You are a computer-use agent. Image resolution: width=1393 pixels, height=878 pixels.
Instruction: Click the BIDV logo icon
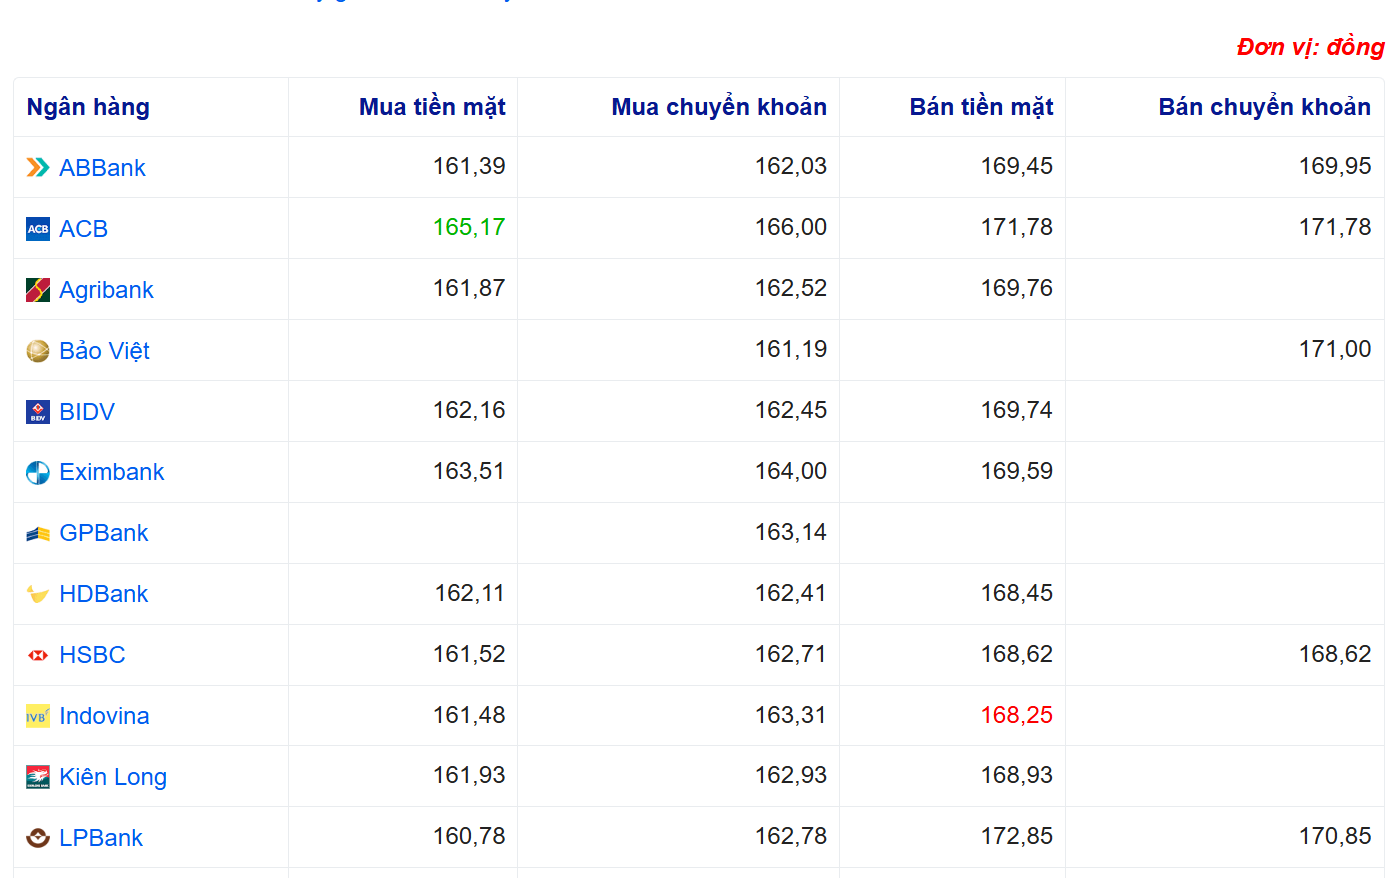[38, 412]
